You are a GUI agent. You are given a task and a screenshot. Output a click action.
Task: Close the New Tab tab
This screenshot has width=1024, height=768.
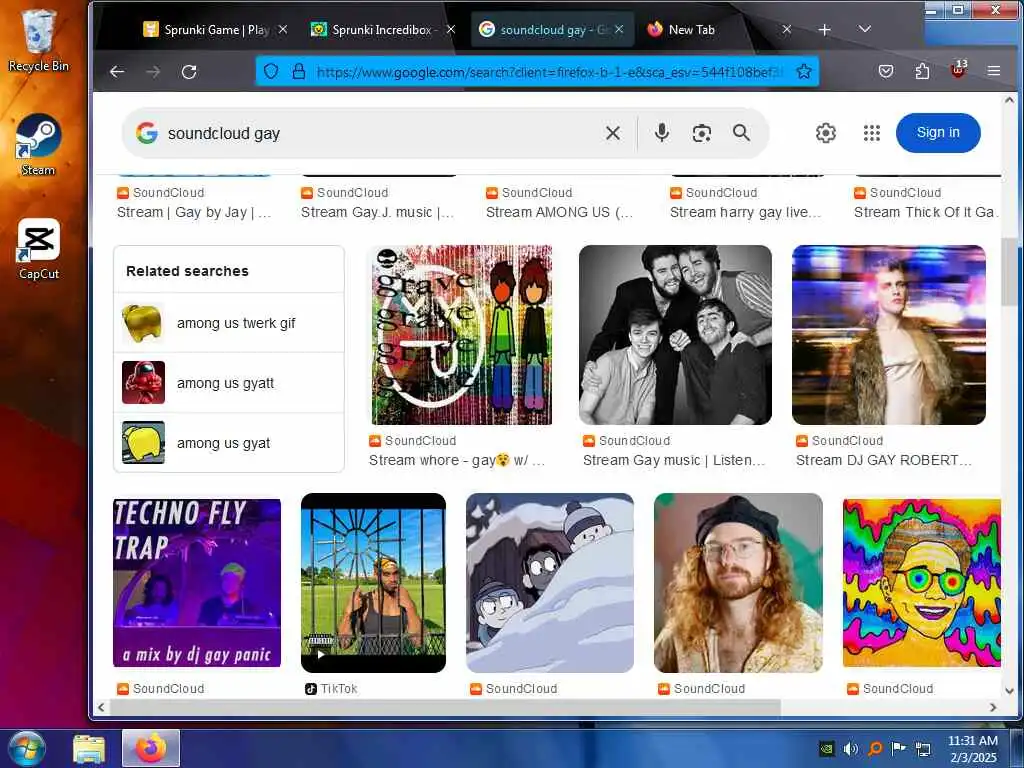click(x=787, y=29)
